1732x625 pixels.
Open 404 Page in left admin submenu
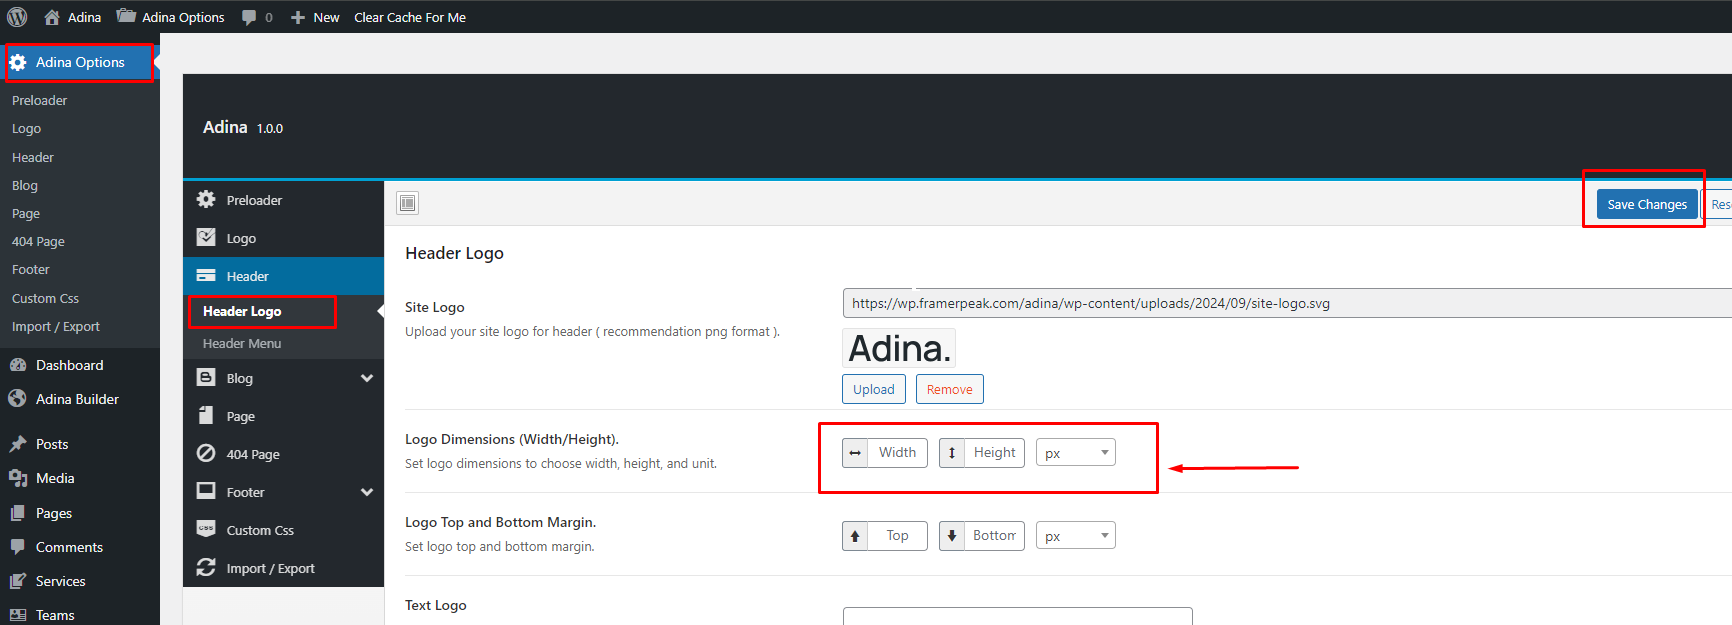point(38,241)
